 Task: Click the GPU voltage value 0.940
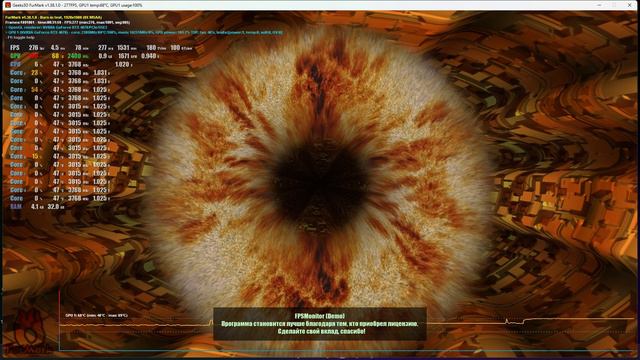point(148,56)
